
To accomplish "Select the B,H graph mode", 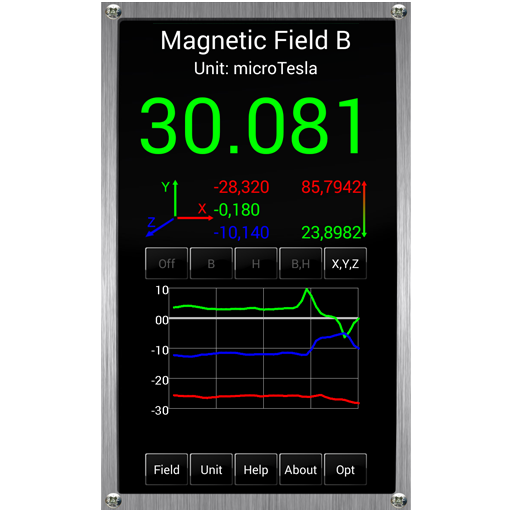I will click(x=300, y=263).
